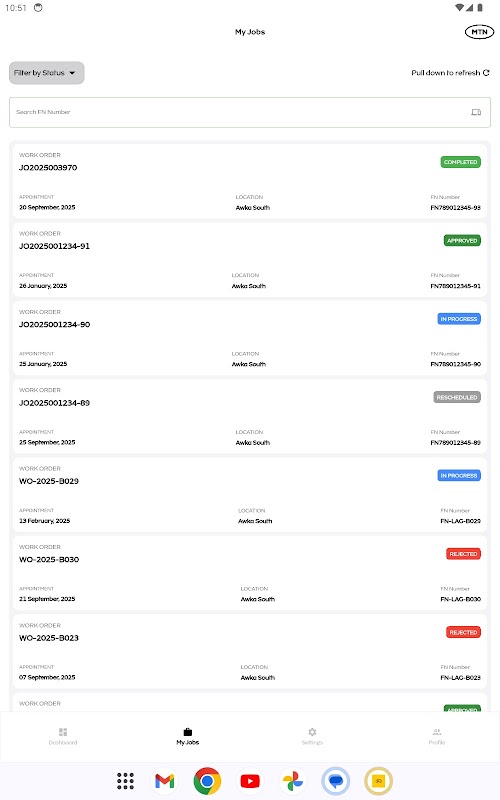Select the My Jobs briefcase icon
The height and width of the screenshot is (800, 500).
pyautogui.click(x=188, y=732)
